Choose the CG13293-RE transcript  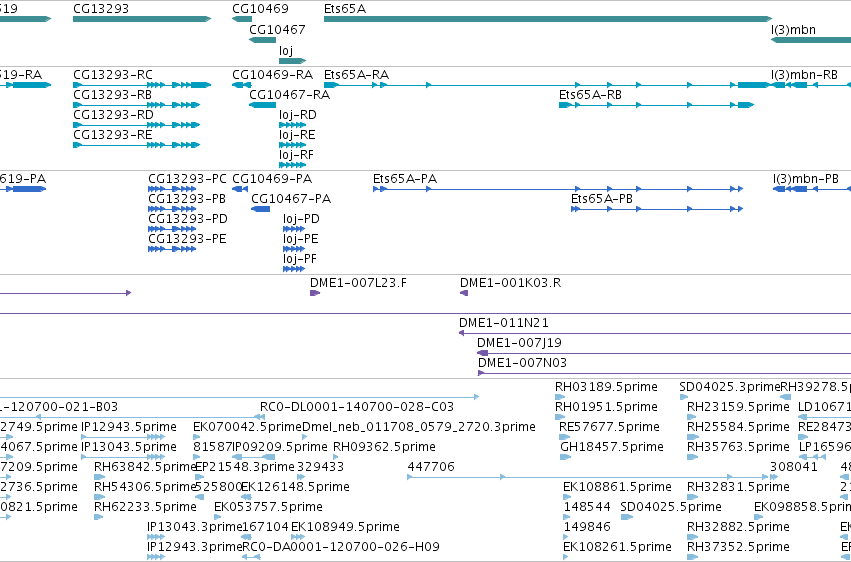point(113,135)
